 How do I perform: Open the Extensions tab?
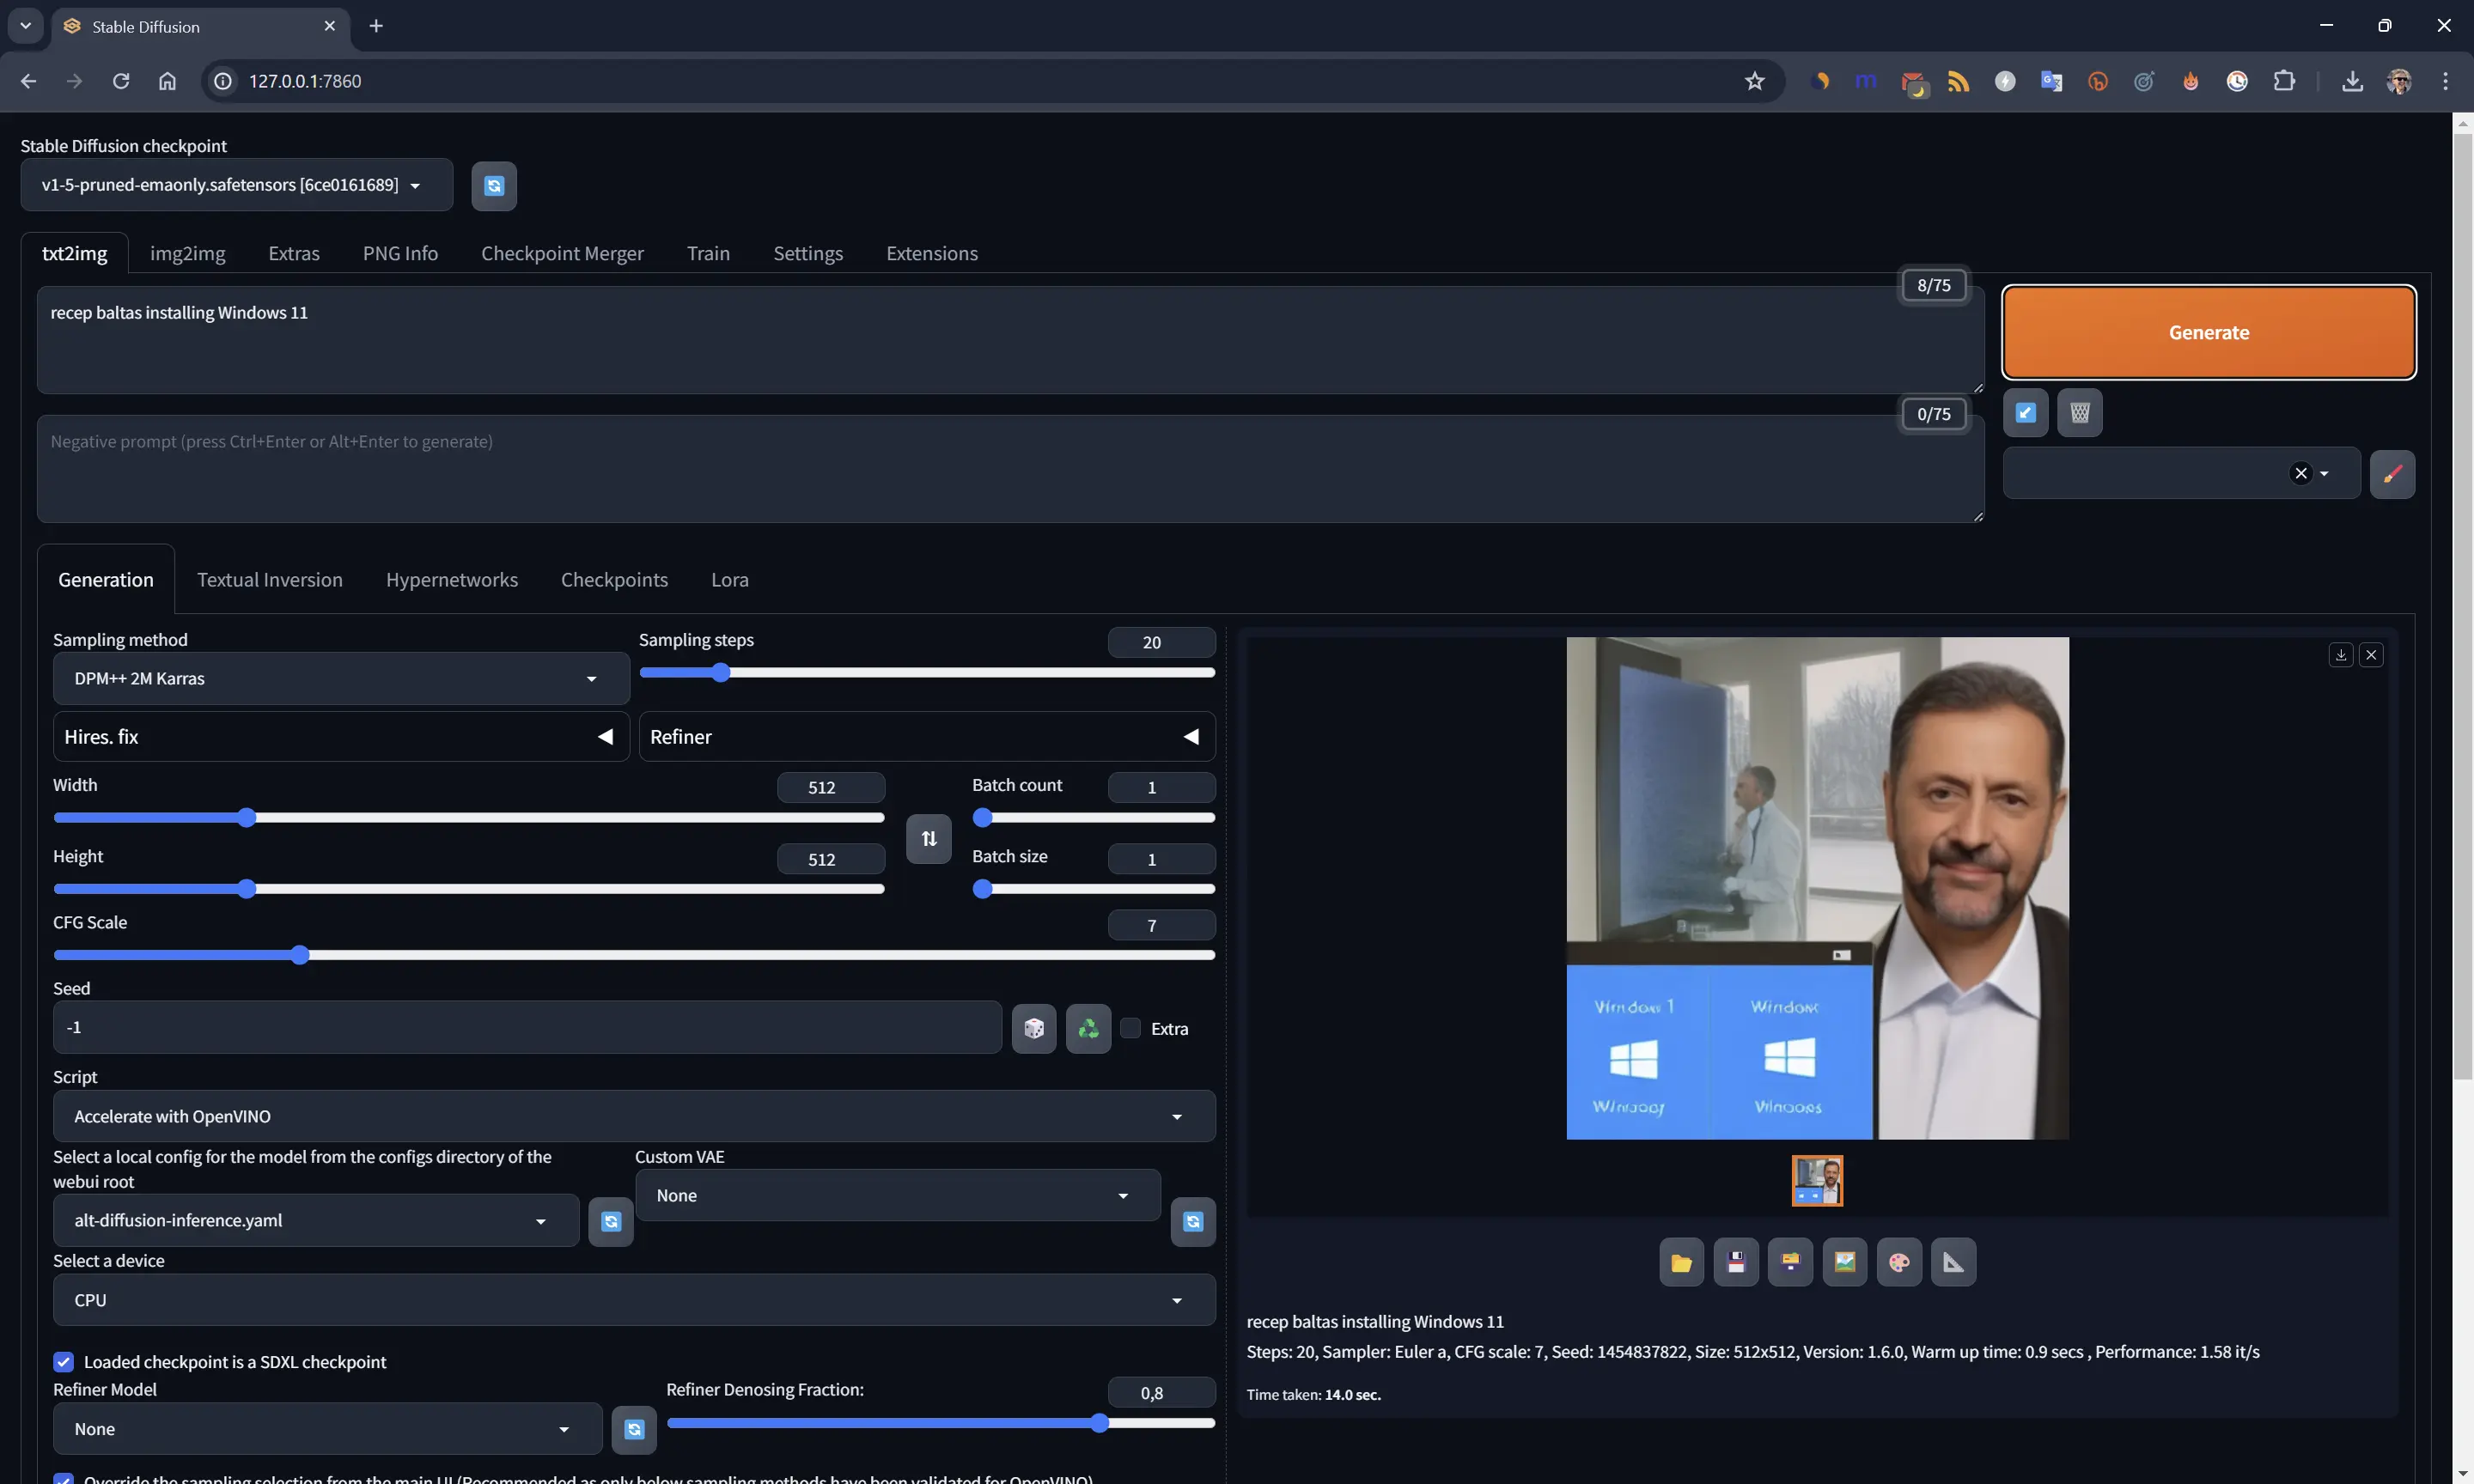932,254
